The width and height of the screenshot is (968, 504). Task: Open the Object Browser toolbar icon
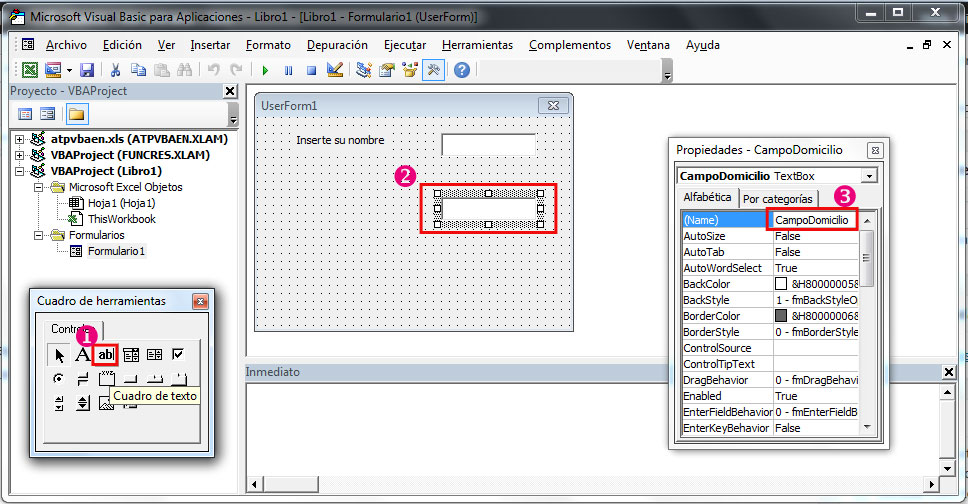(410, 70)
